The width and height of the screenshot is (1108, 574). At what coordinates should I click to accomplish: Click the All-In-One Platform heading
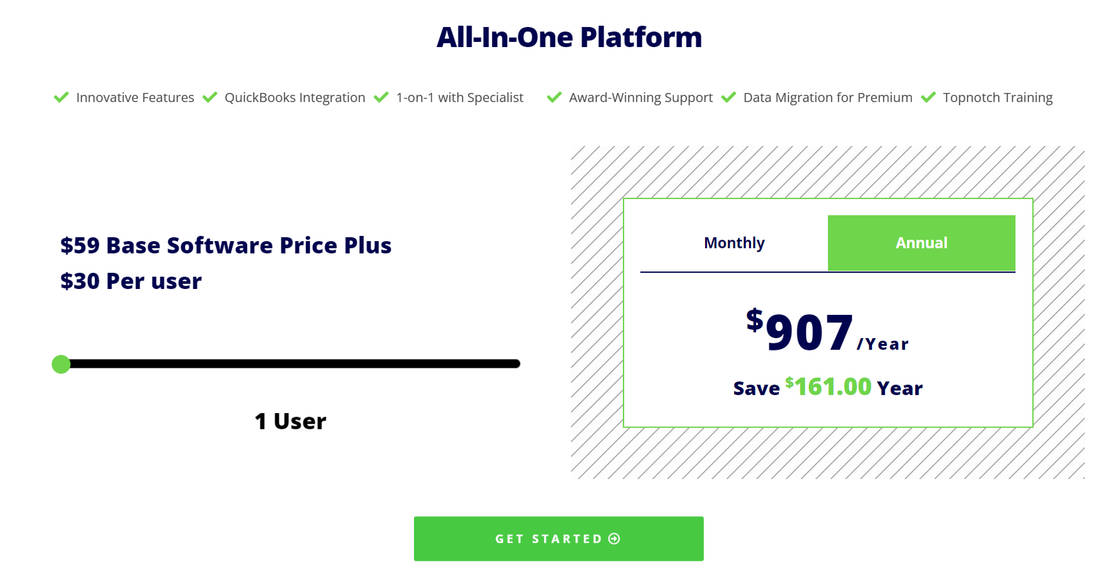coord(569,38)
